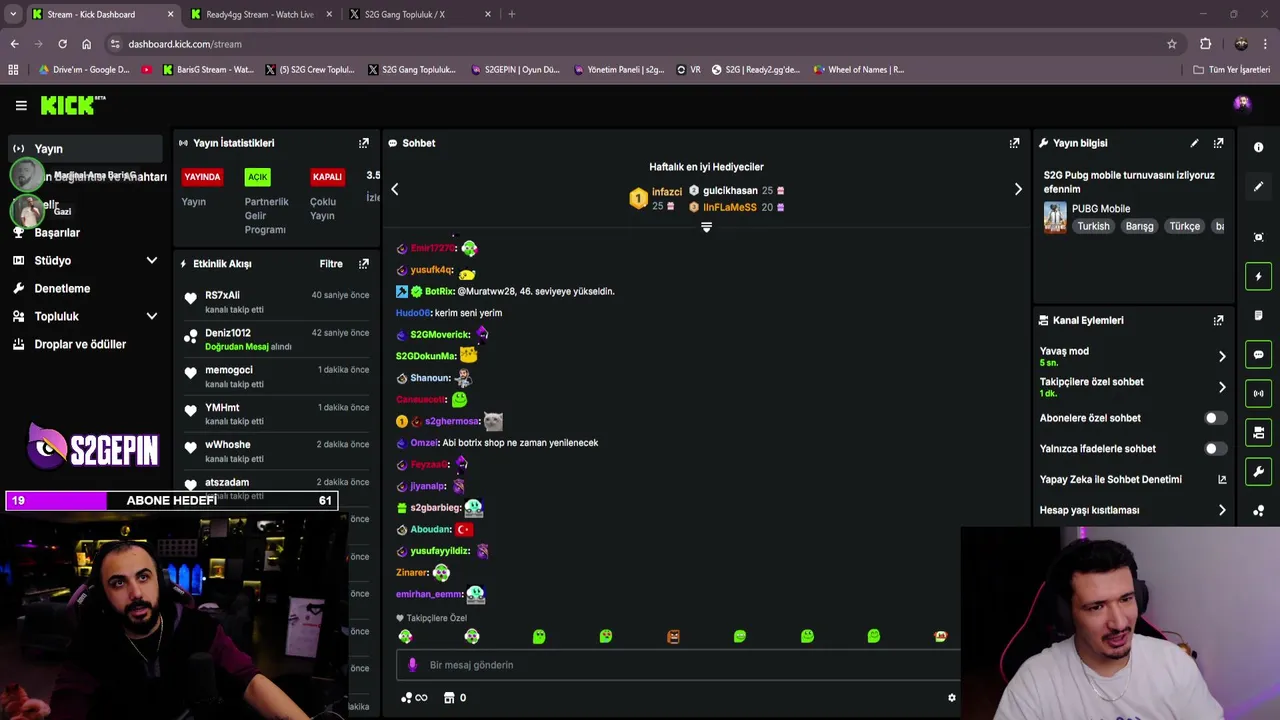The width and height of the screenshot is (1280, 720).
Task: Click the shop icon showing 0 below chat
Action: point(455,698)
